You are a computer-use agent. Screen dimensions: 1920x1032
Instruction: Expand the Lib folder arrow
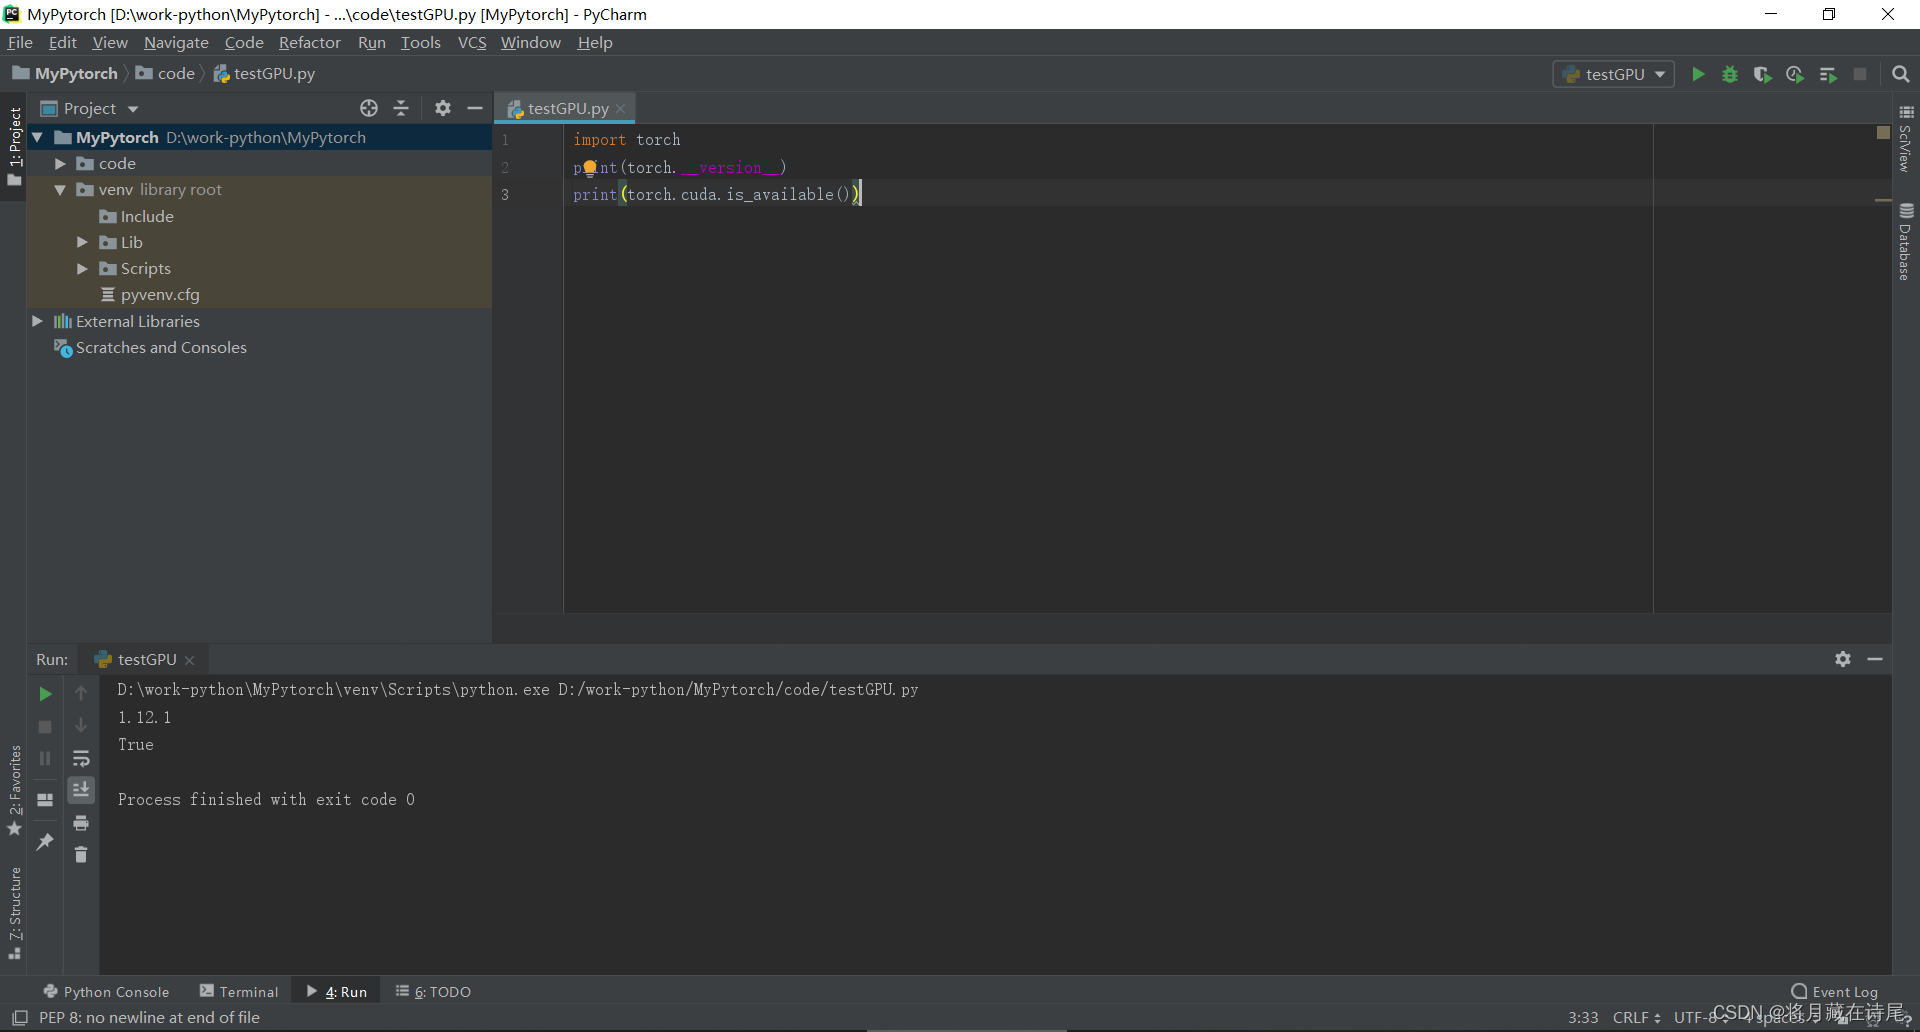pos(83,242)
